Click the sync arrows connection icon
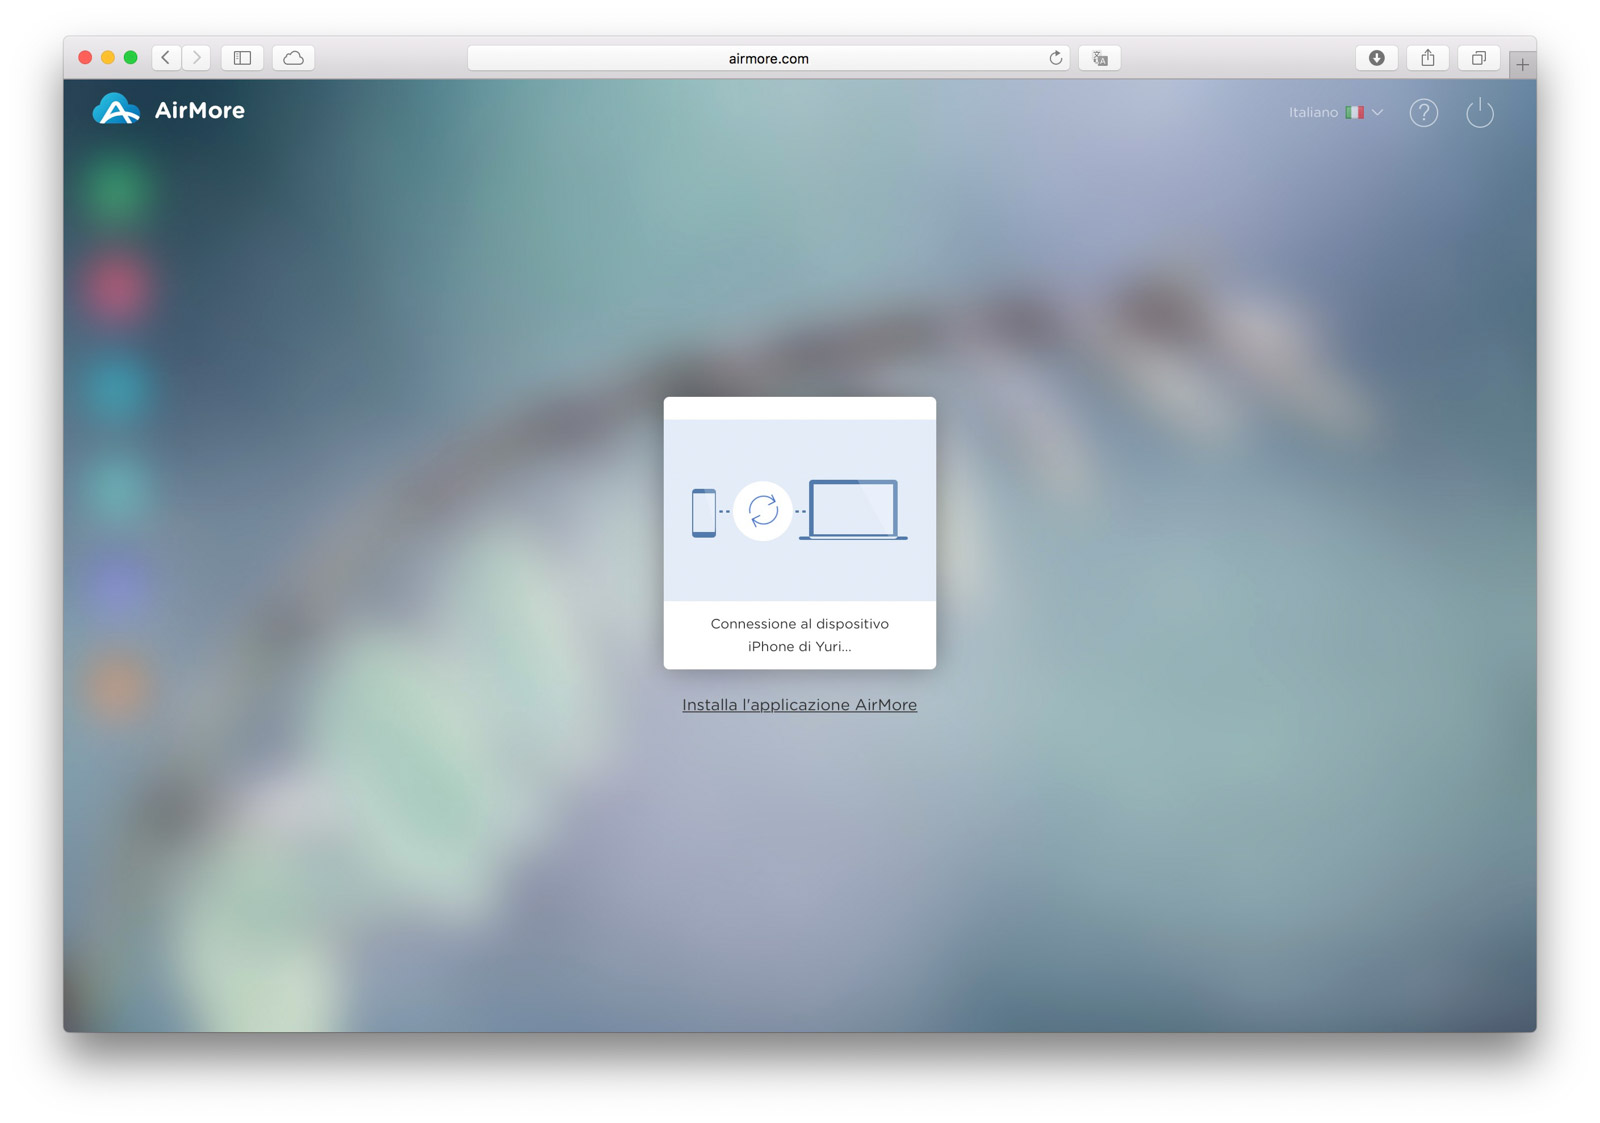 763,511
